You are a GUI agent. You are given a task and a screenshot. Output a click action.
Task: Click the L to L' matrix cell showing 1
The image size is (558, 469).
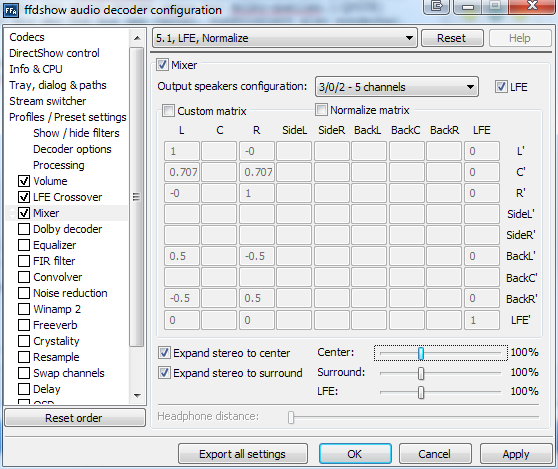(x=182, y=151)
